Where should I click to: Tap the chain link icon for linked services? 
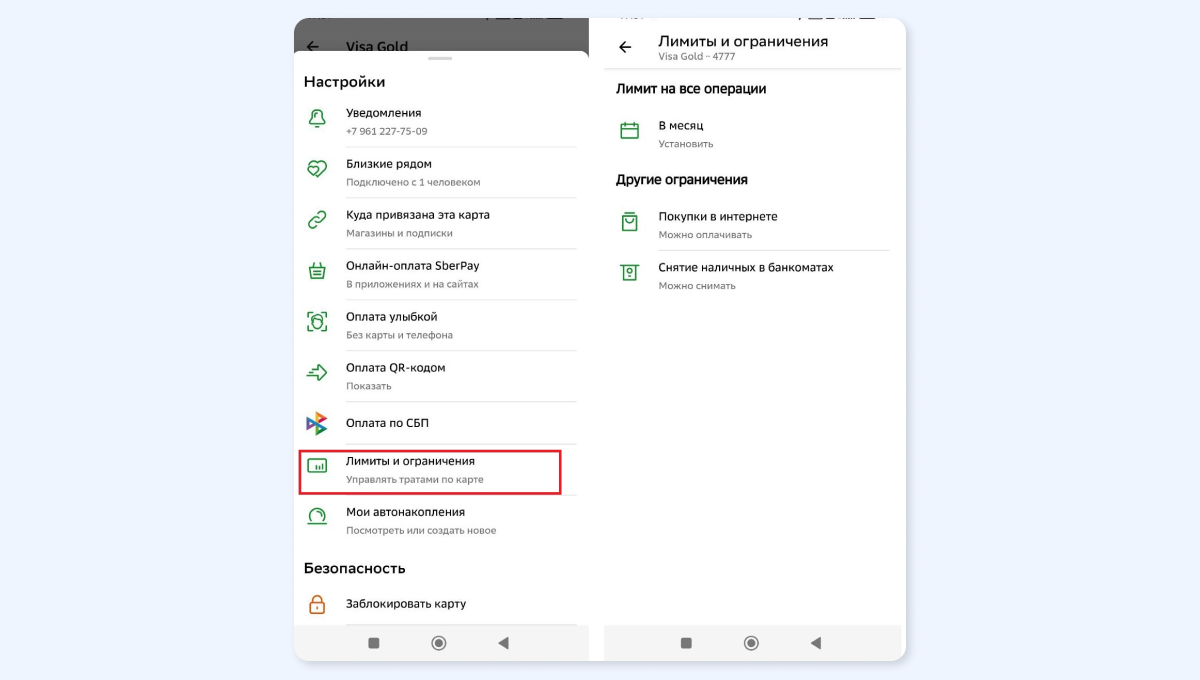coord(317,221)
